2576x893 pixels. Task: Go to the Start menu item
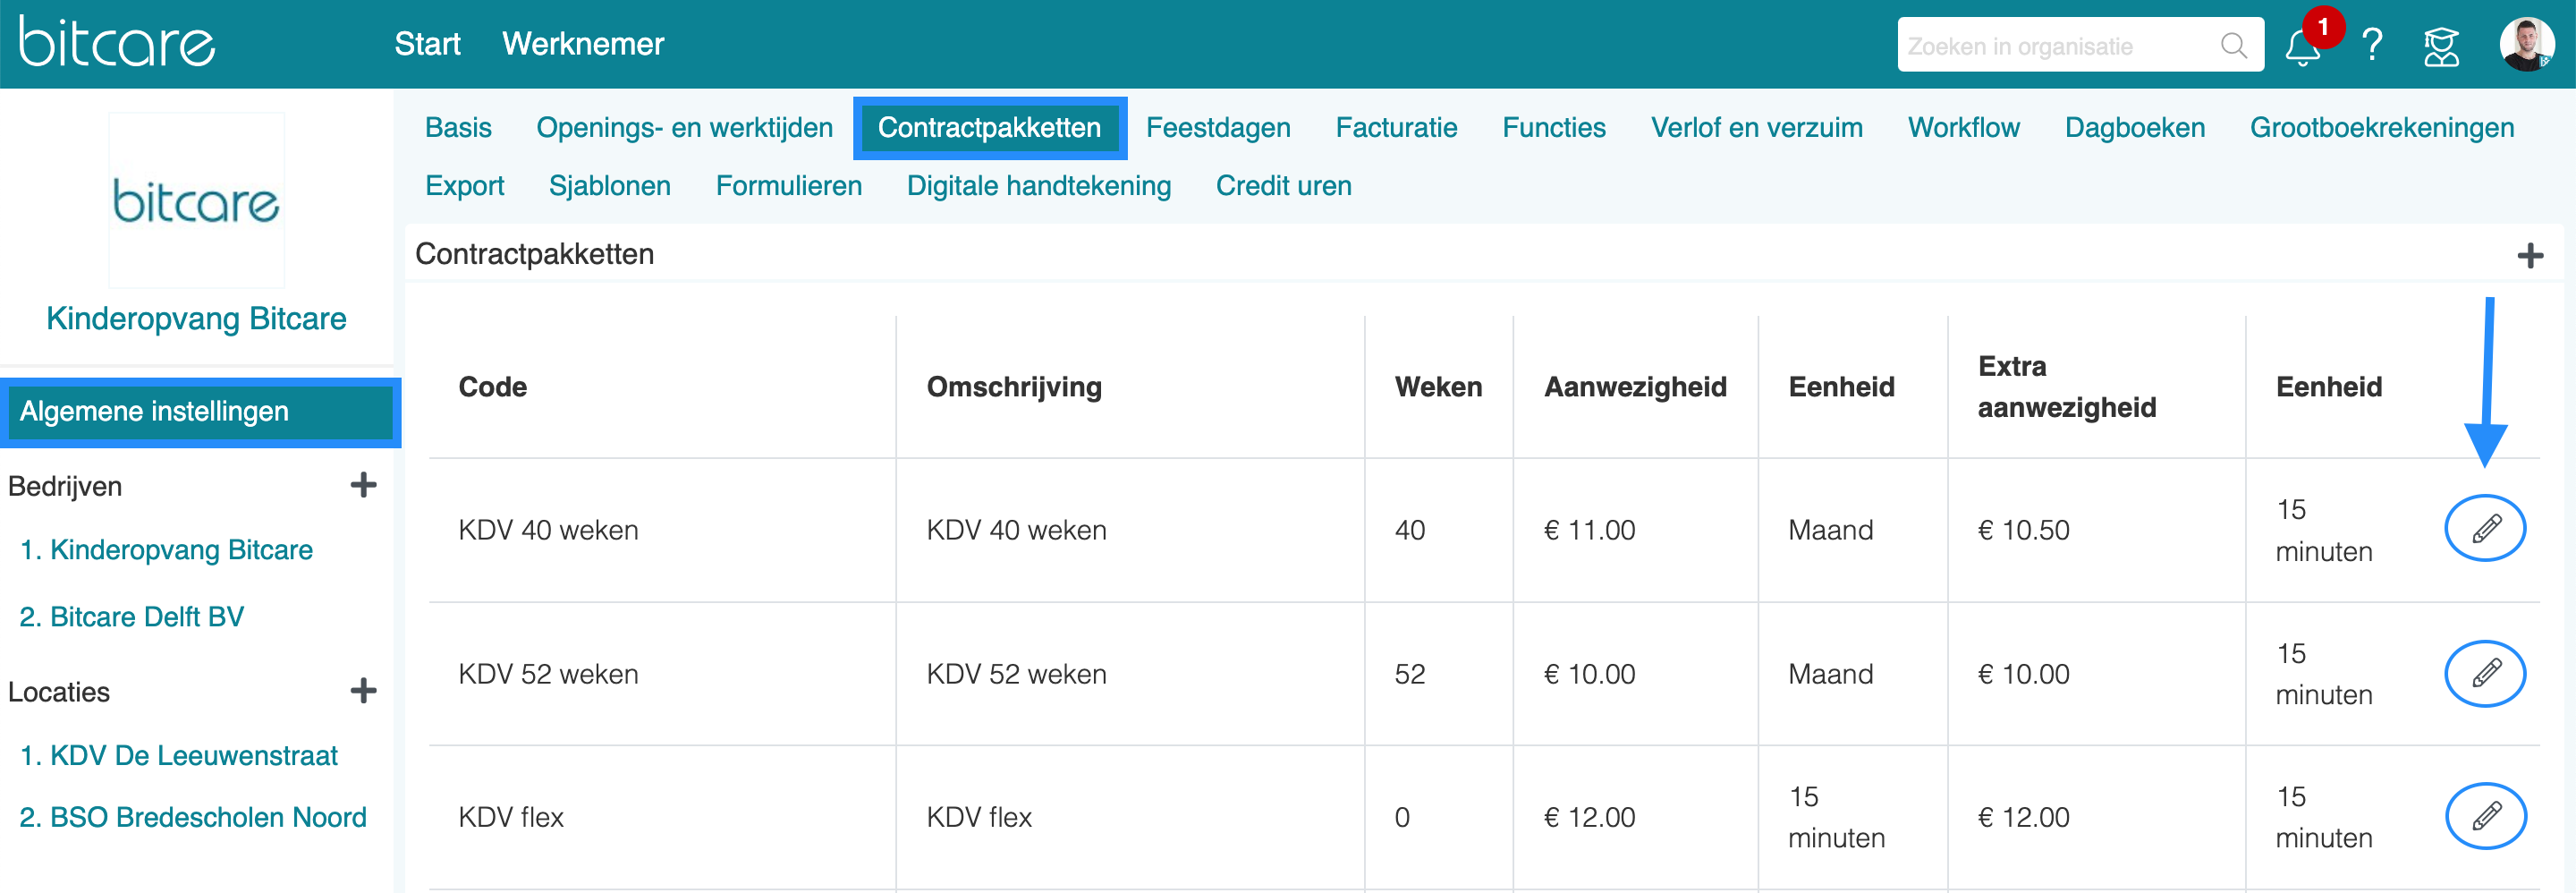pos(427,44)
